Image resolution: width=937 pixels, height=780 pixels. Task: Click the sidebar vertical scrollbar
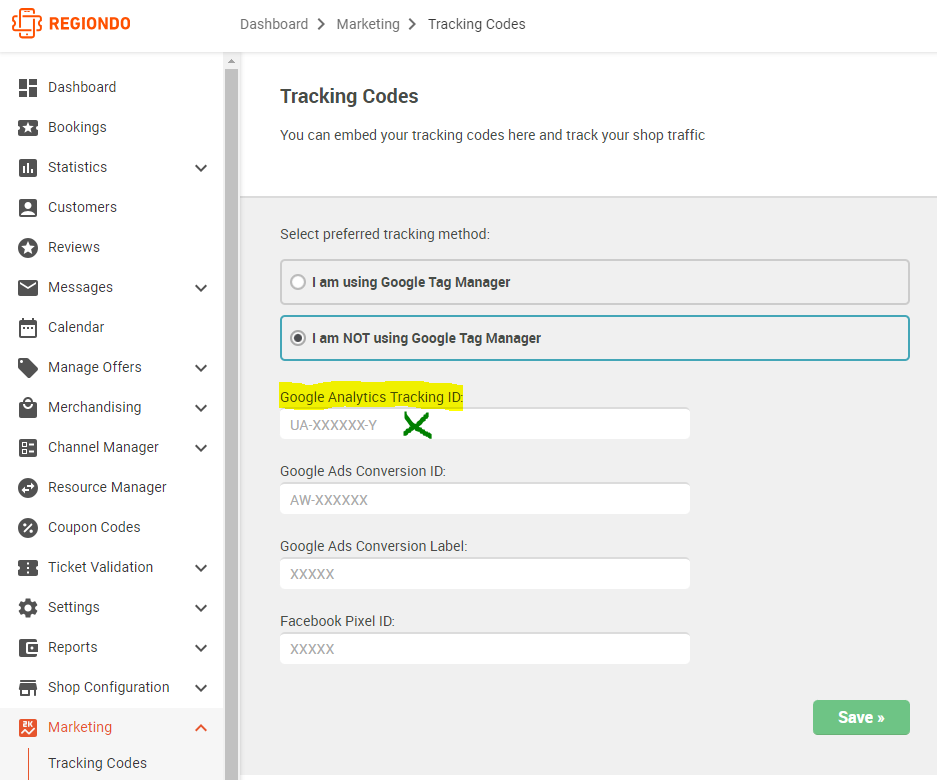(x=231, y=418)
